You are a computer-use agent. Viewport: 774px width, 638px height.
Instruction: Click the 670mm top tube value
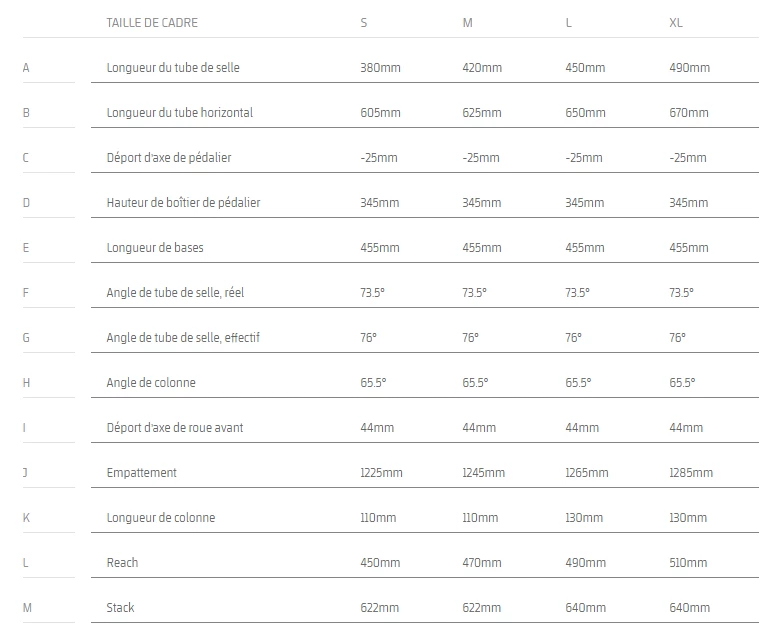[x=689, y=113]
